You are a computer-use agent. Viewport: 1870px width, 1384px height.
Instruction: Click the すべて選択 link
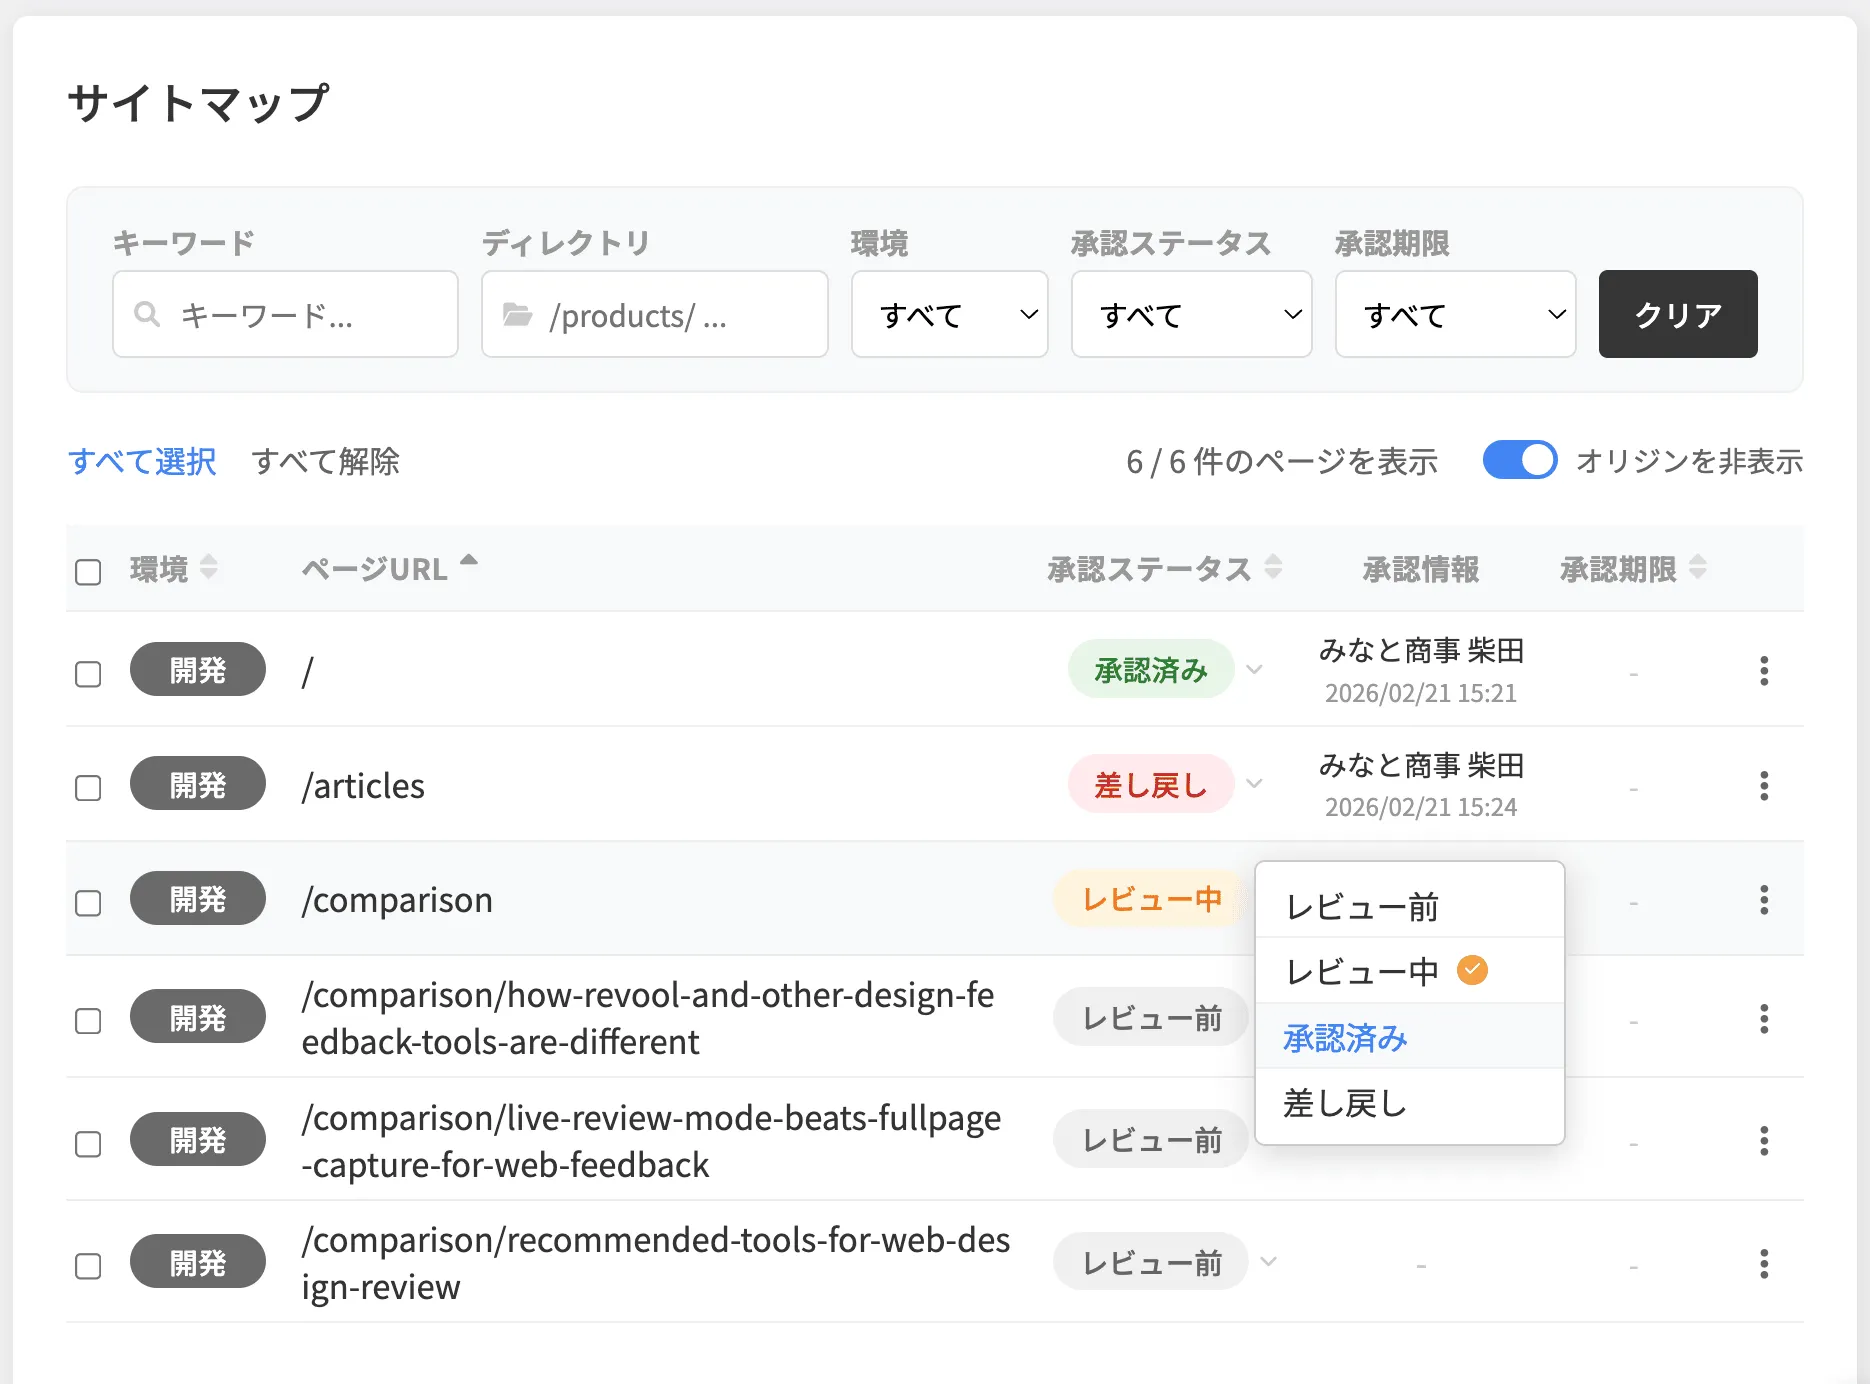(x=142, y=461)
